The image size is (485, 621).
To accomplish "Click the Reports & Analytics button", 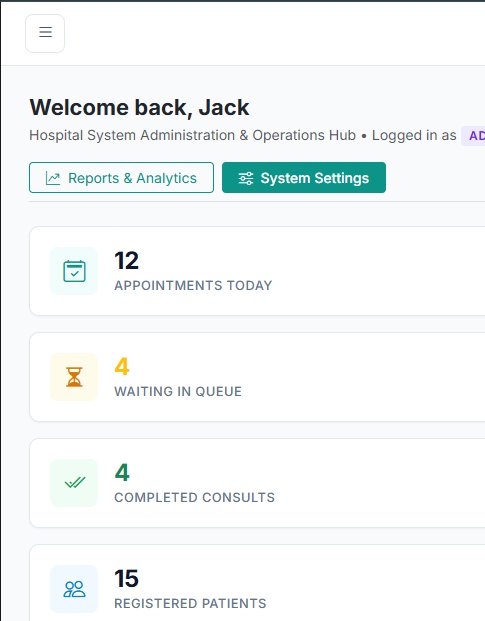I will (x=121, y=178).
